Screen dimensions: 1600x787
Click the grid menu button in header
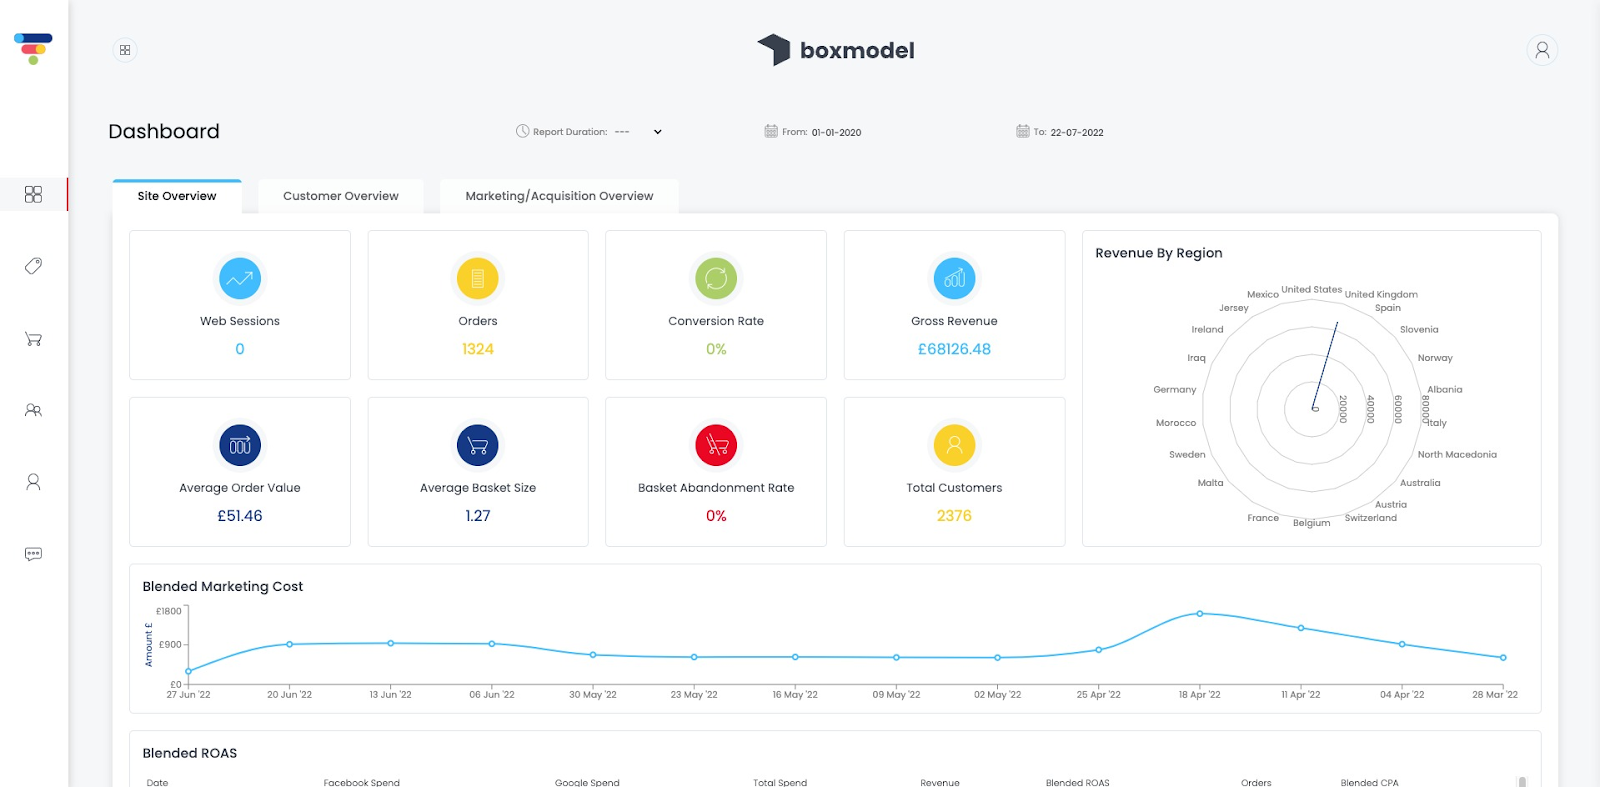coord(125,50)
